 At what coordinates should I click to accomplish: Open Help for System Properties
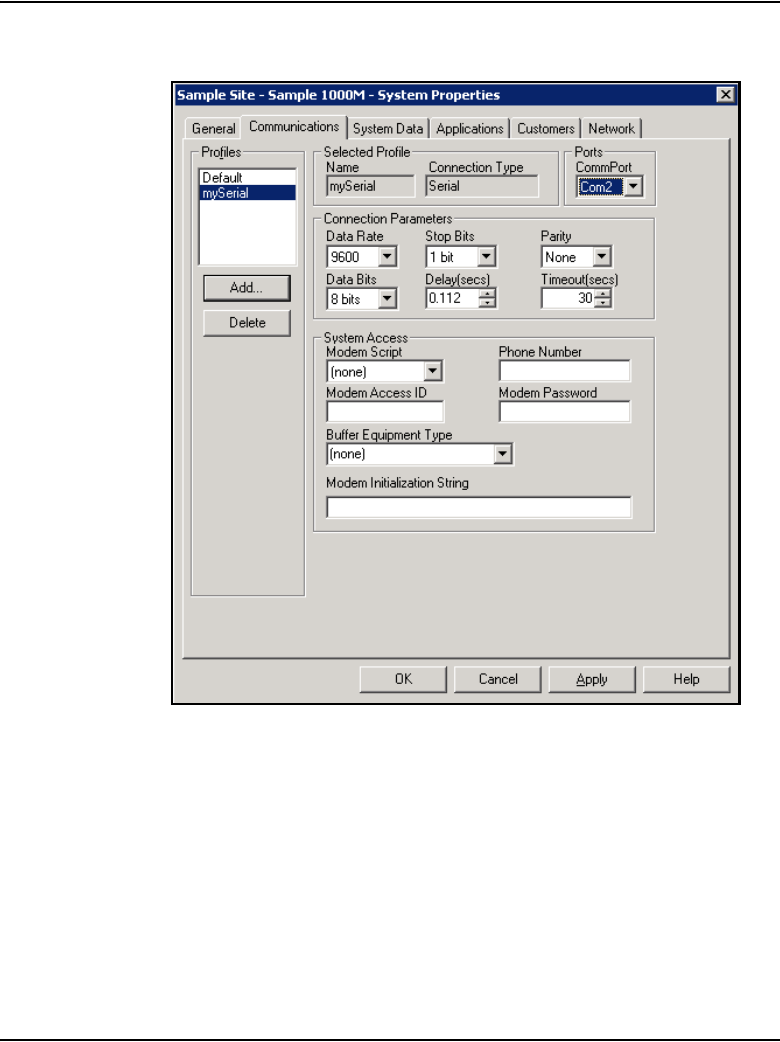tap(686, 679)
